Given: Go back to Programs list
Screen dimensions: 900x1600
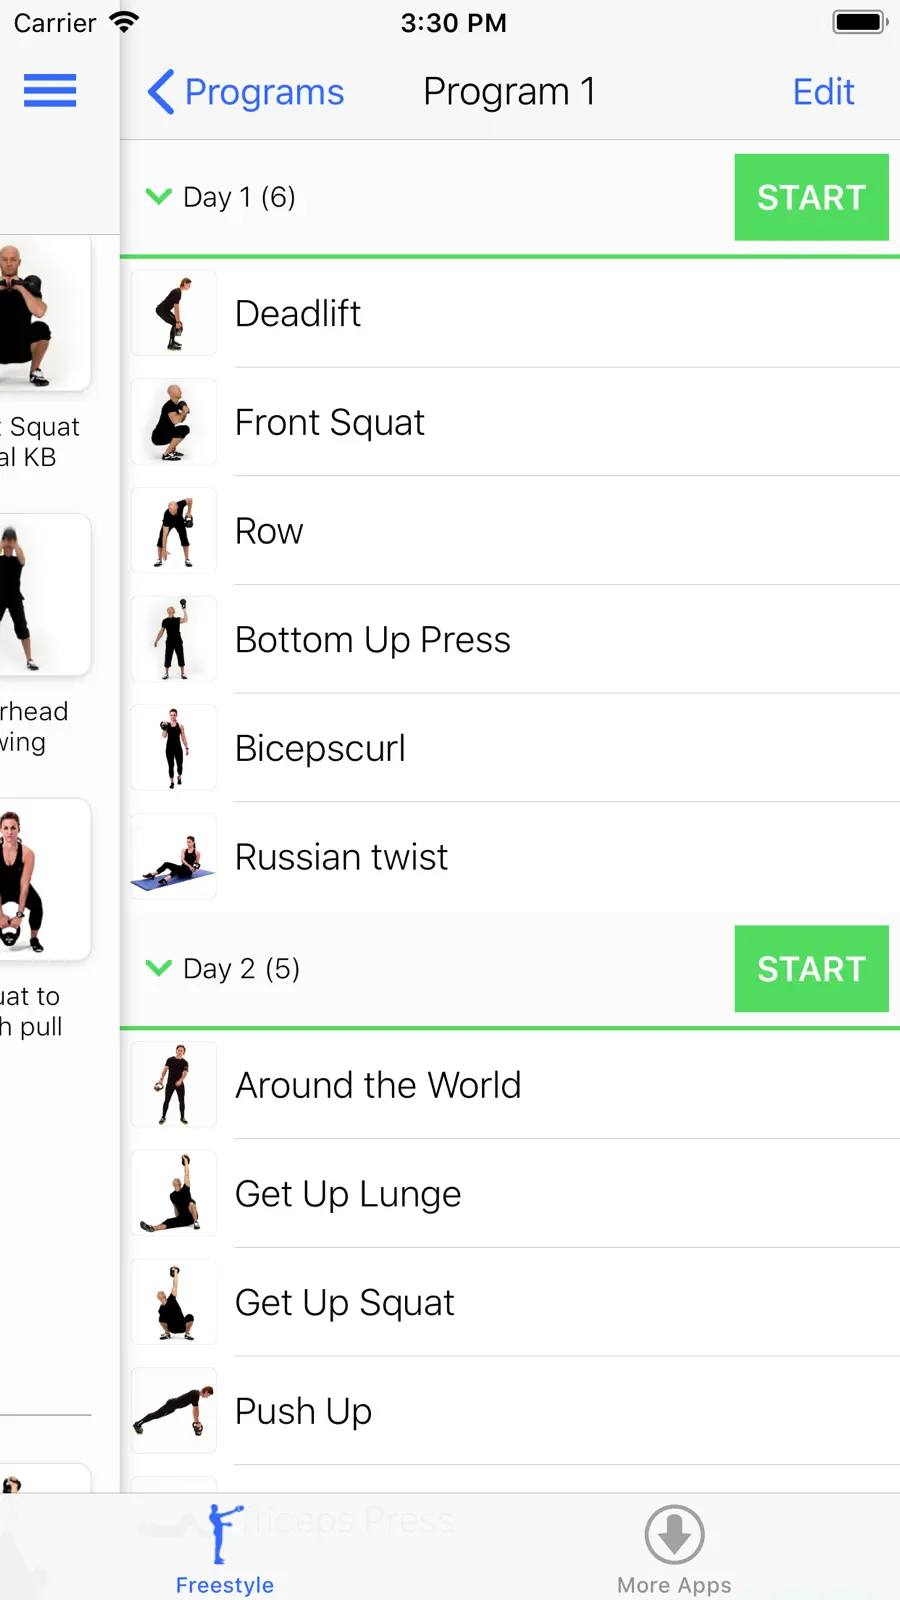Looking at the screenshot, I should (x=246, y=92).
